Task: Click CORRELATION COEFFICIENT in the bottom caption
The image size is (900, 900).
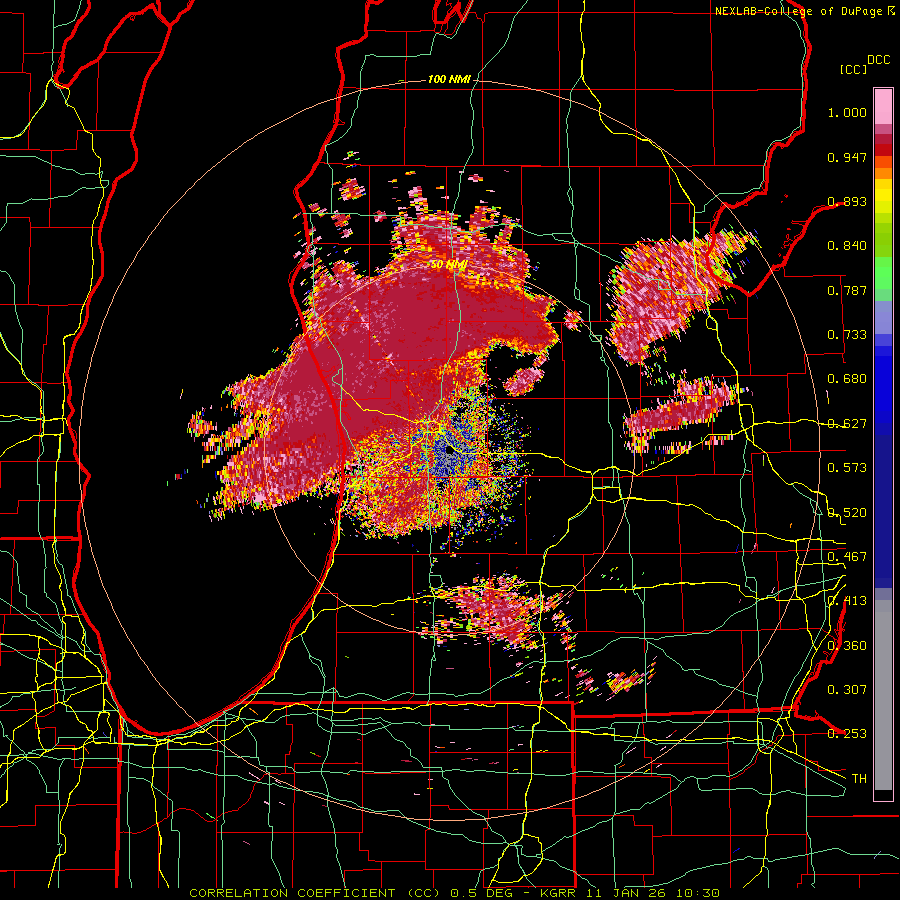Action: tap(293, 893)
